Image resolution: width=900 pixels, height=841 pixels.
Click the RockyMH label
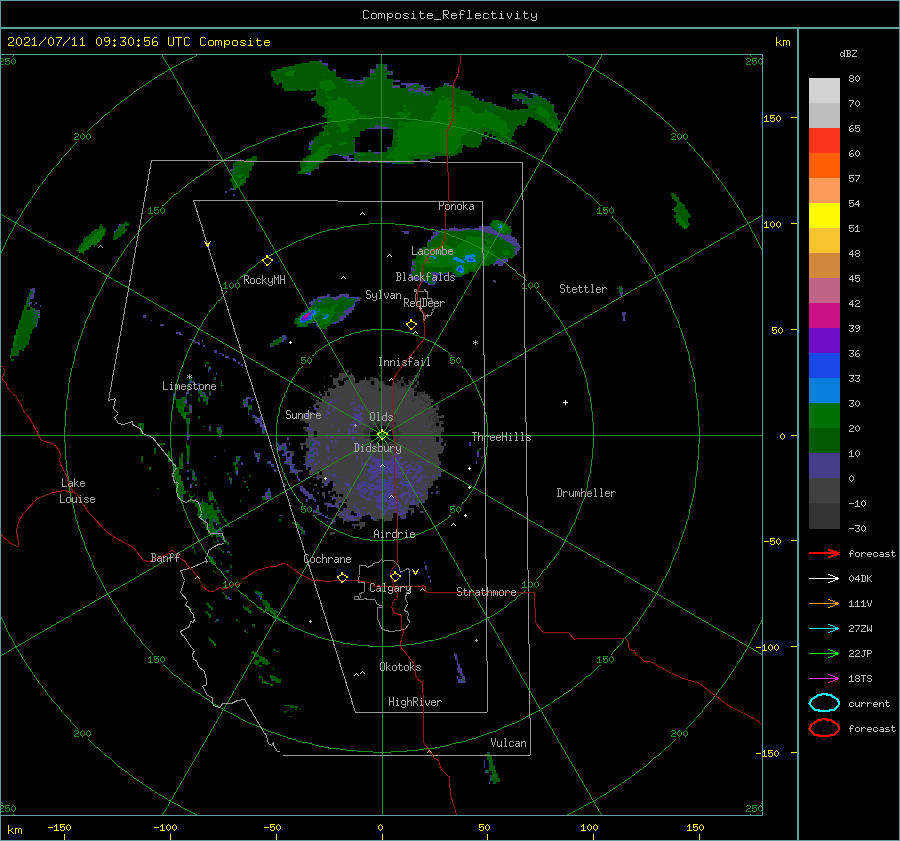264,280
